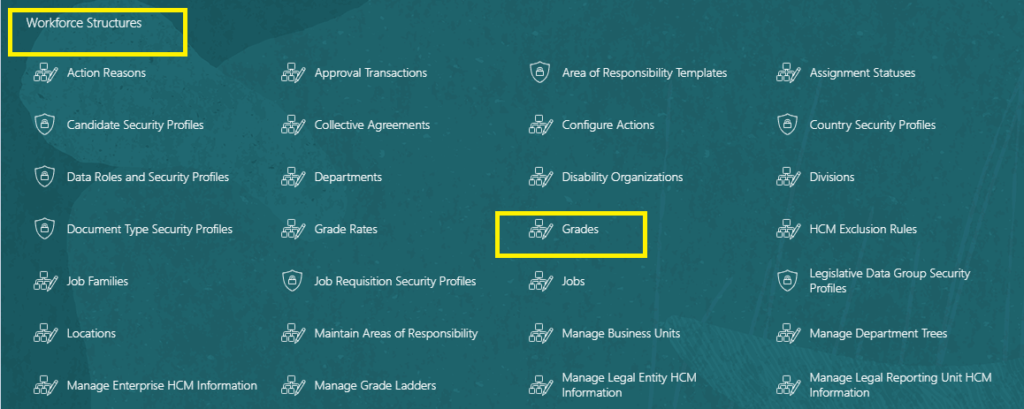Click the Workforce Structures heading
The width and height of the screenshot is (1024, 409).
[84, 23]
